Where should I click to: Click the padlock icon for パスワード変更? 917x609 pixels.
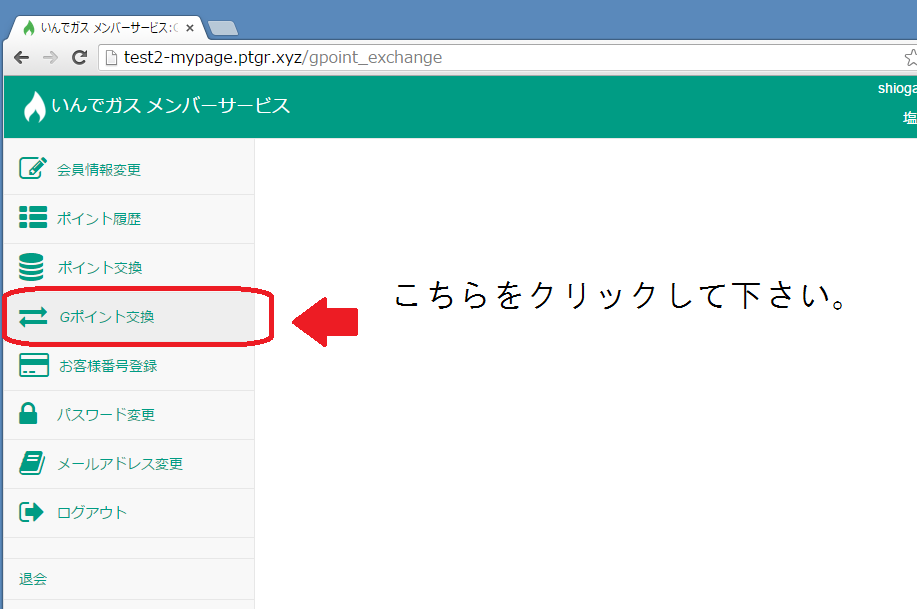click(30, 414)
